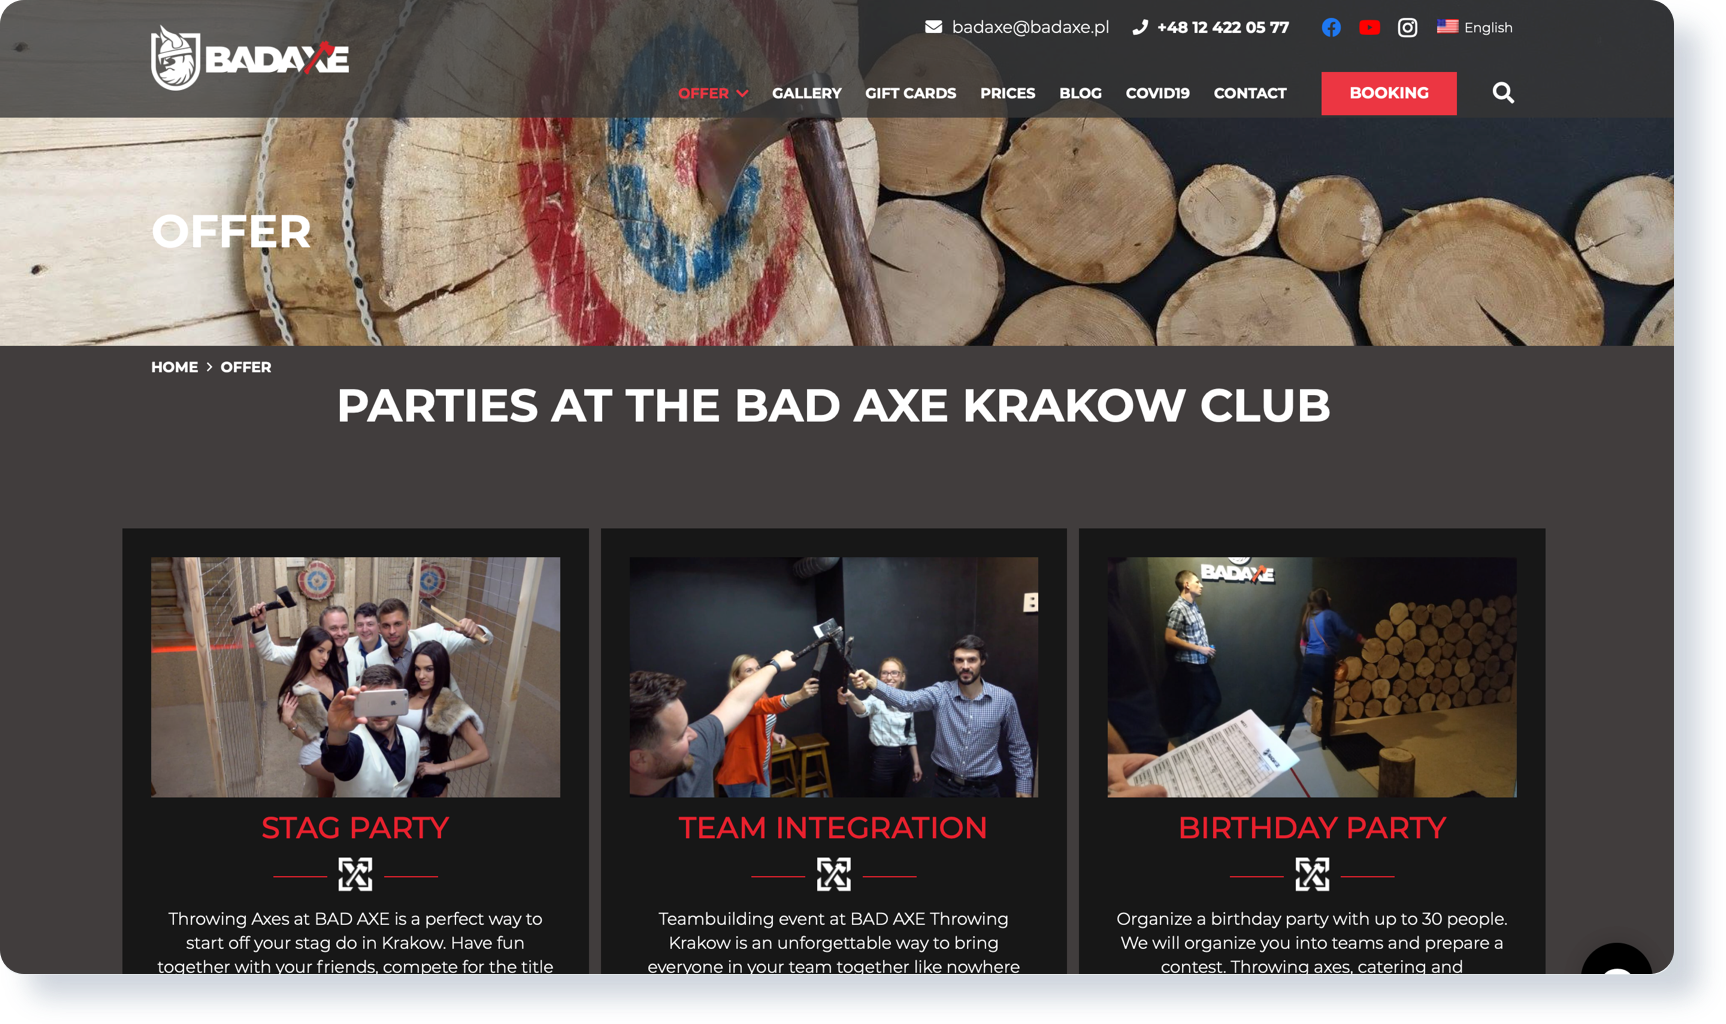Click the +48 12 422 05 77 number
This screenshot has height=1024, width=1726.
1223,27
